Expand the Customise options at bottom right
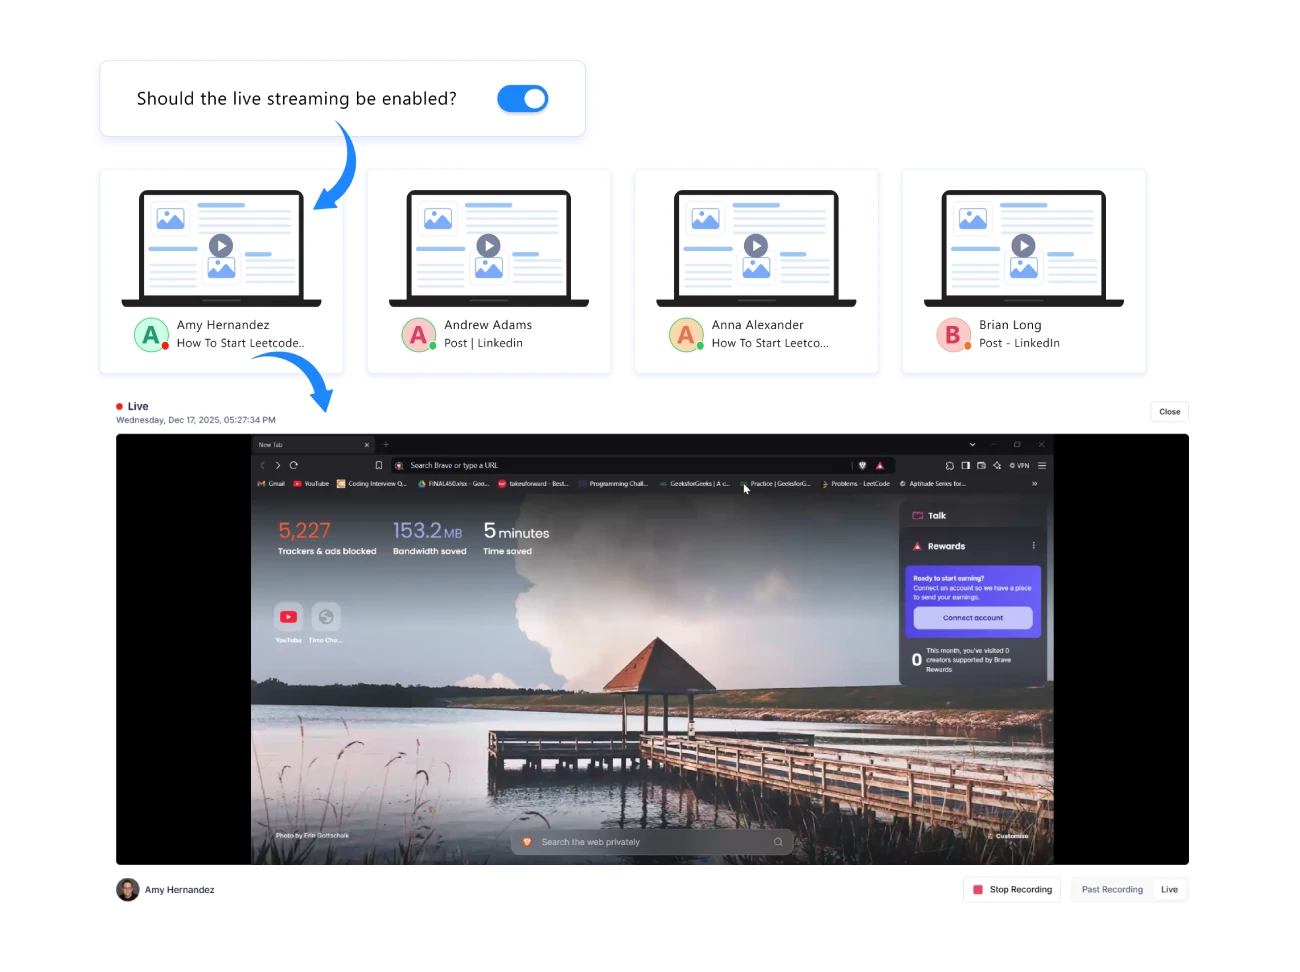The image size is (1300, 972). [1010, 836]
